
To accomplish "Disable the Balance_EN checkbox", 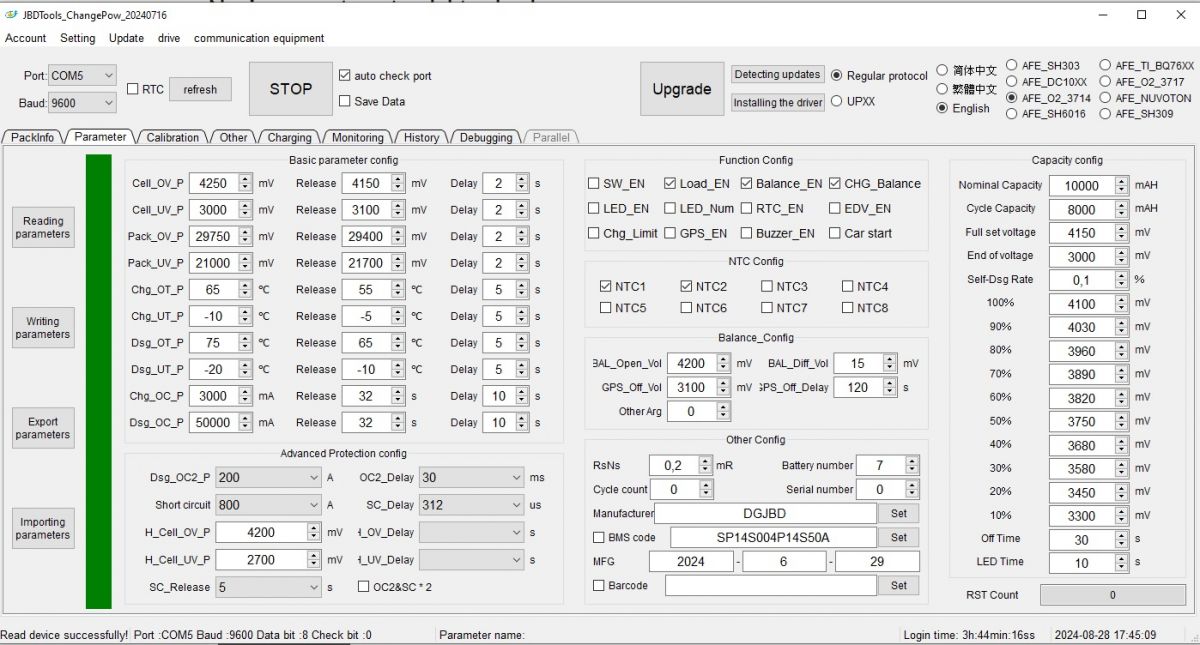I will 747,183.
